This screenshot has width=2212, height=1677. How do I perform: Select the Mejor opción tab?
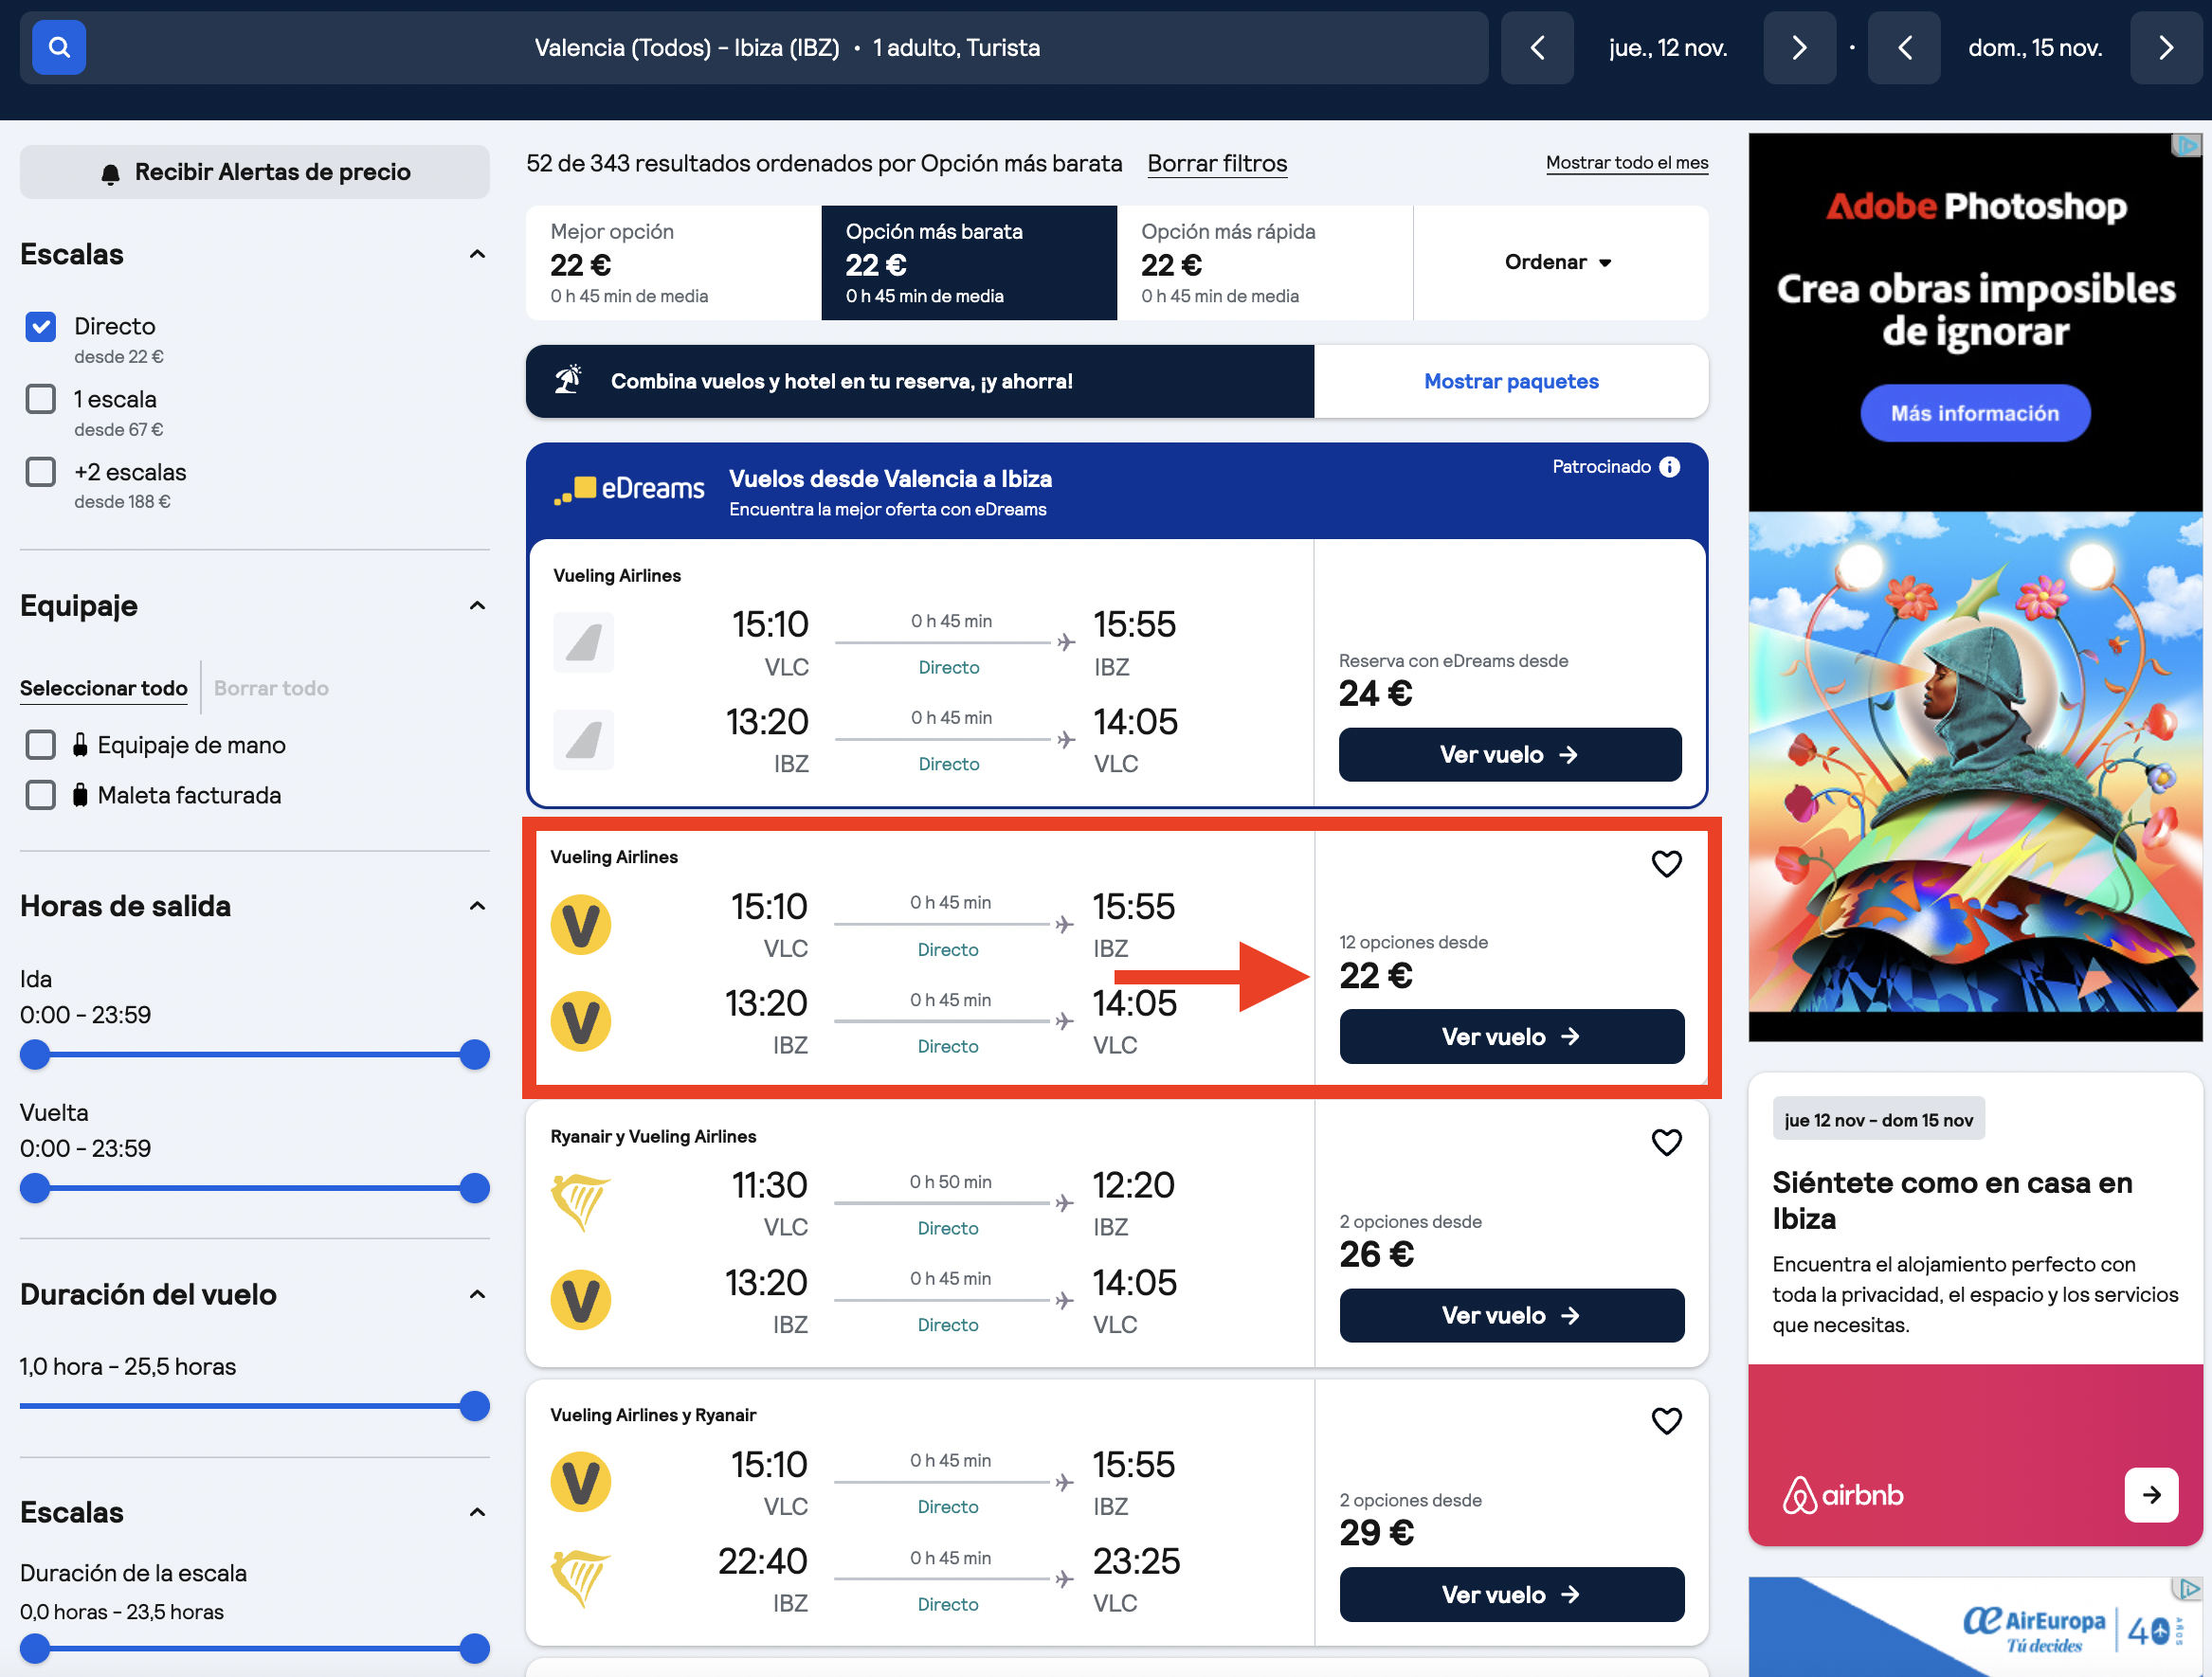(673, 263)
